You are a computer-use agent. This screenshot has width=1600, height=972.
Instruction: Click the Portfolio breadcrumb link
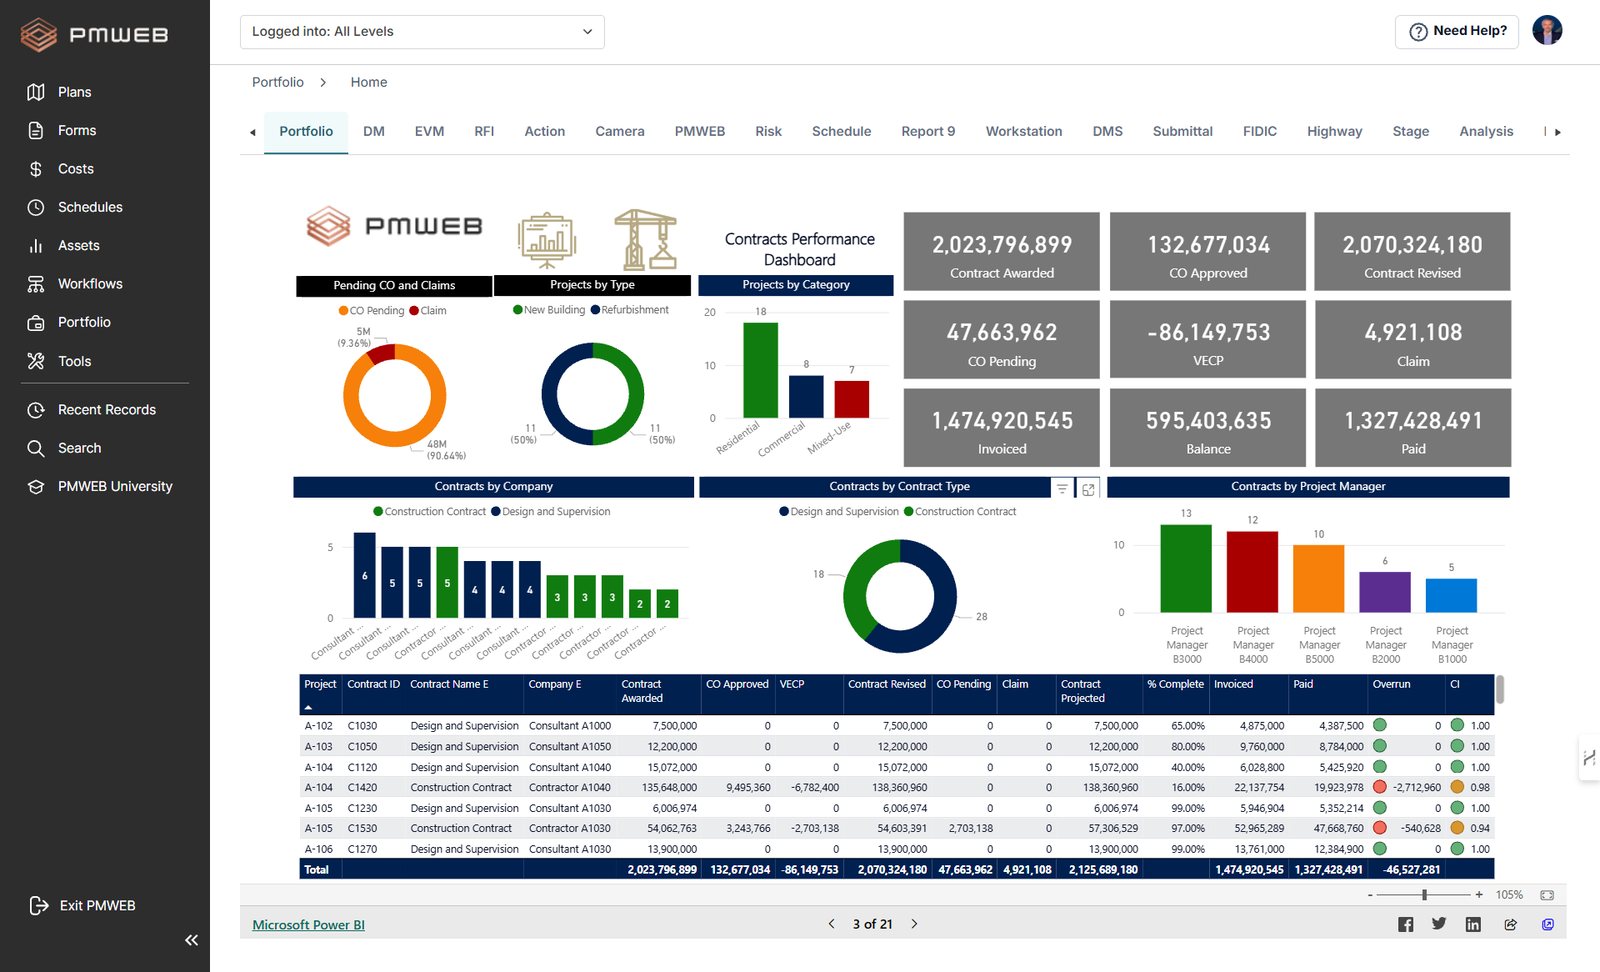(278, 82)
